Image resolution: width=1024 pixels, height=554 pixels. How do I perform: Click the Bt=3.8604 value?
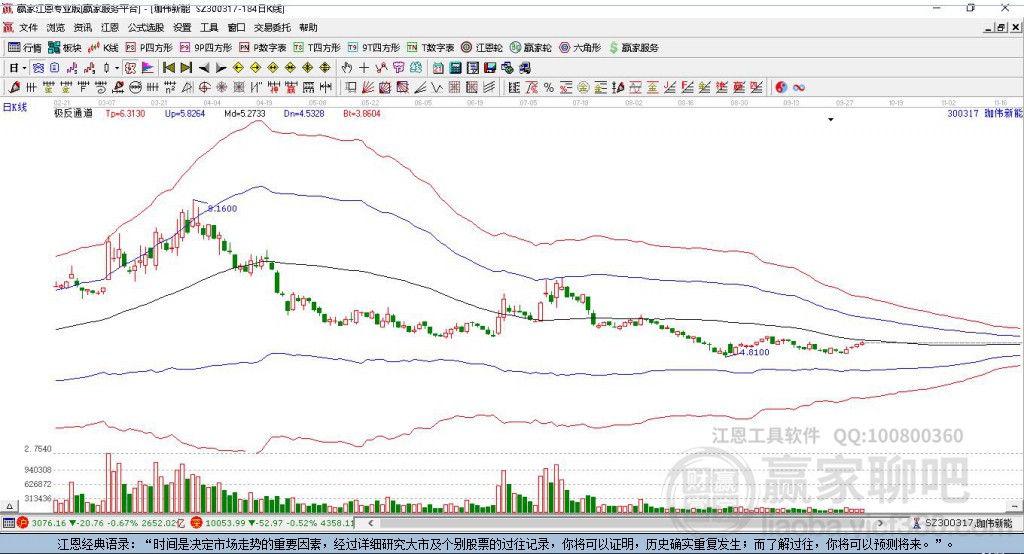point(362,113)
